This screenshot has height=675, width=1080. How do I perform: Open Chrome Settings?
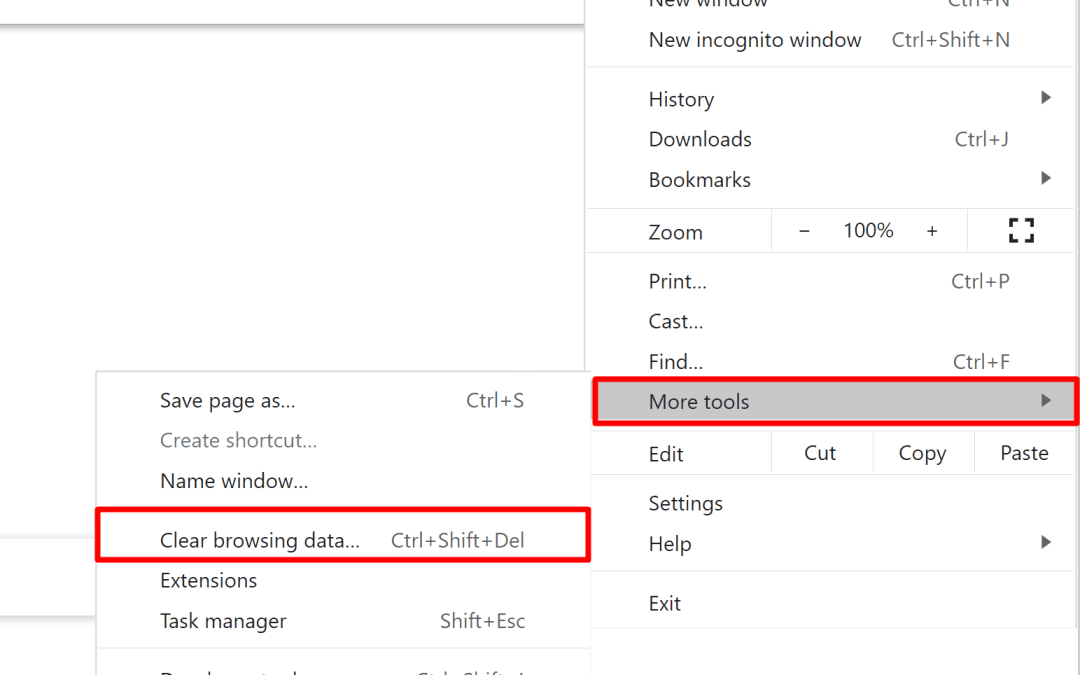click(686, 503)
